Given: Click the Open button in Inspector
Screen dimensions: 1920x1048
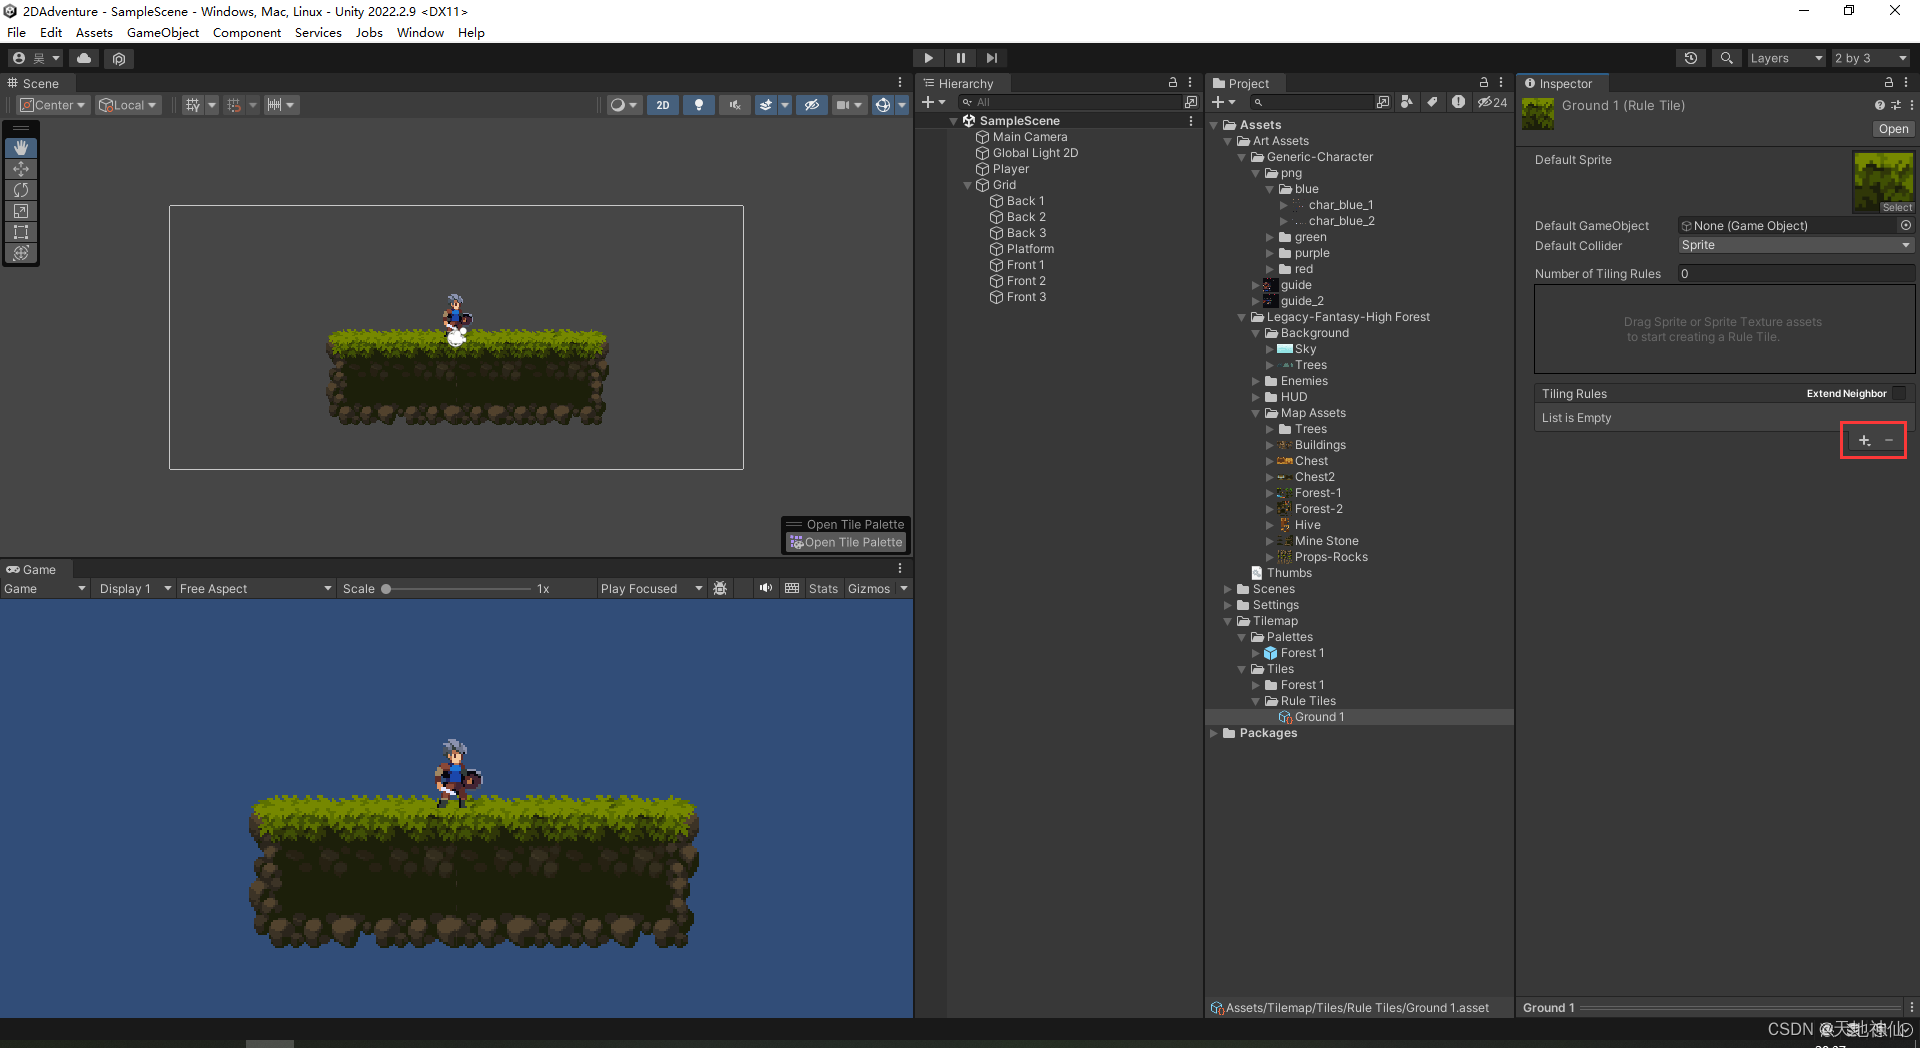Looking at the screenshot, I should pos(1893,129).
